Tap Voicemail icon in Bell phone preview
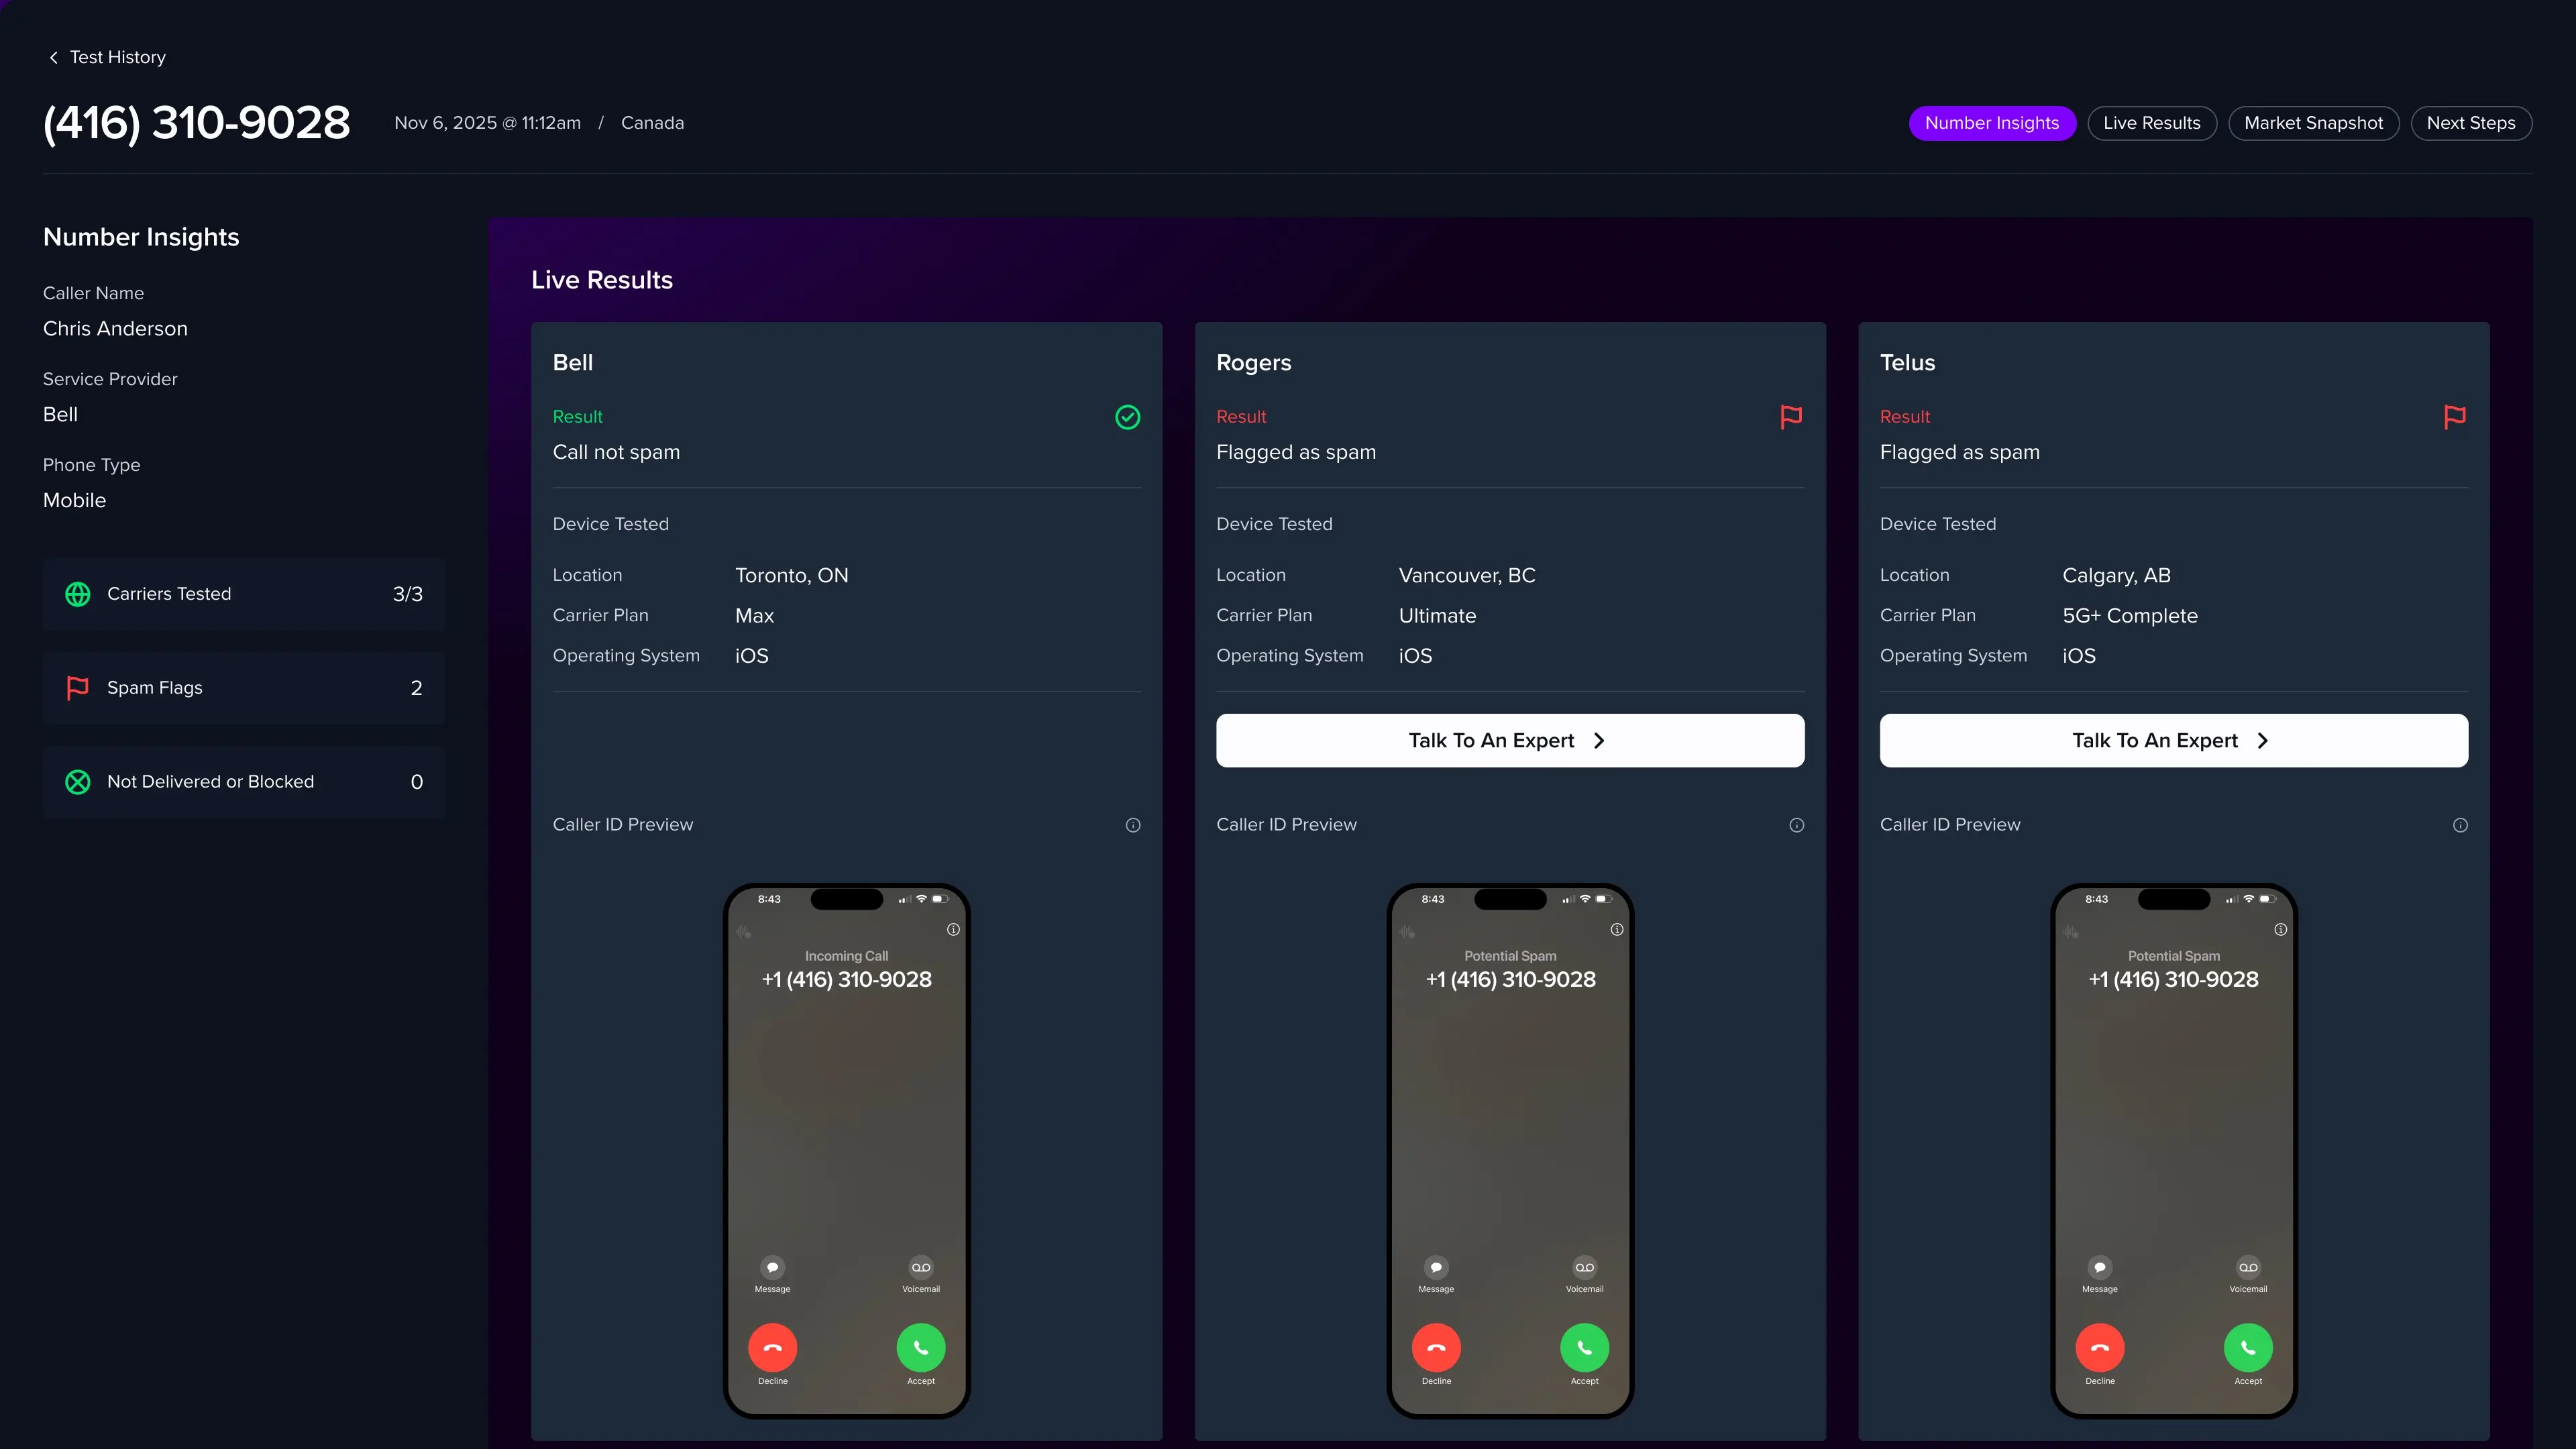This screenshot has height=1449, width=2576. (921, 1267)
